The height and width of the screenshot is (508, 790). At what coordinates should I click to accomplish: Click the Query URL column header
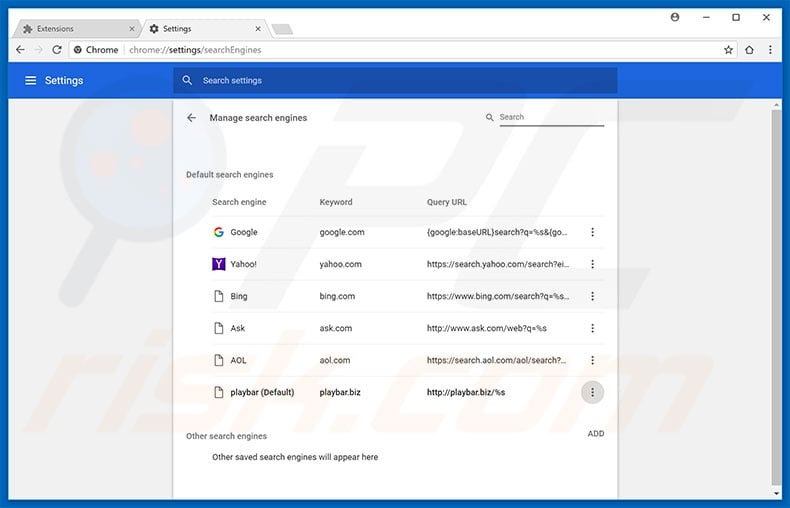coord(446,202)
